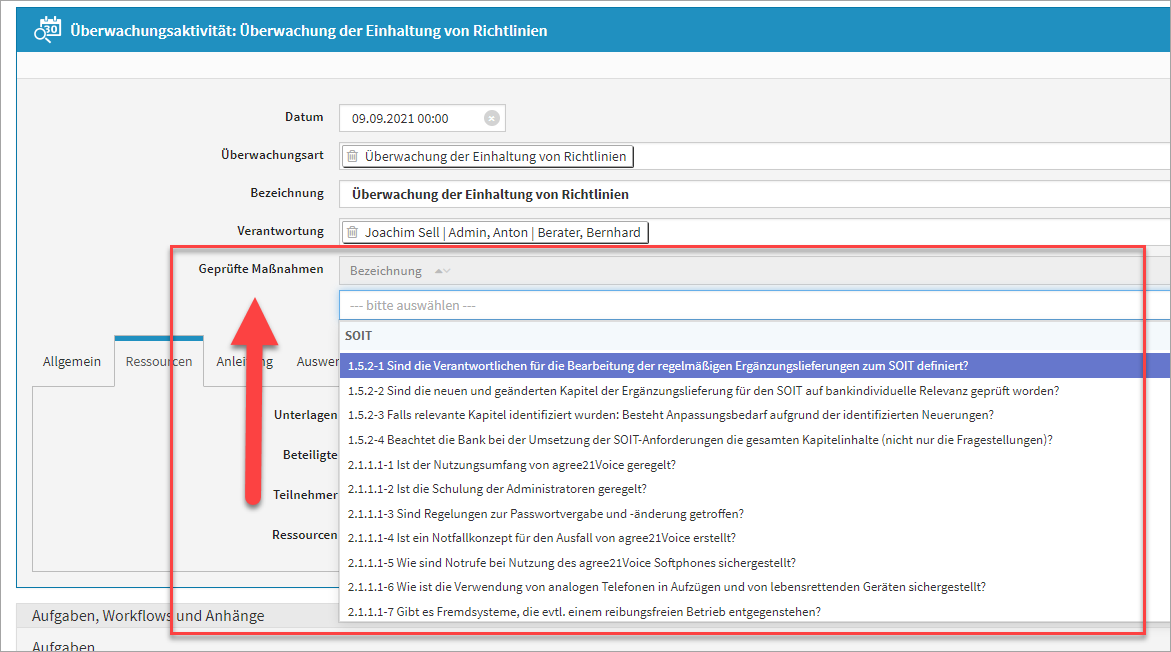Open the '--- bitte auswählen ---' combo box
1171x652 pixels.
(x=750, y=305)
